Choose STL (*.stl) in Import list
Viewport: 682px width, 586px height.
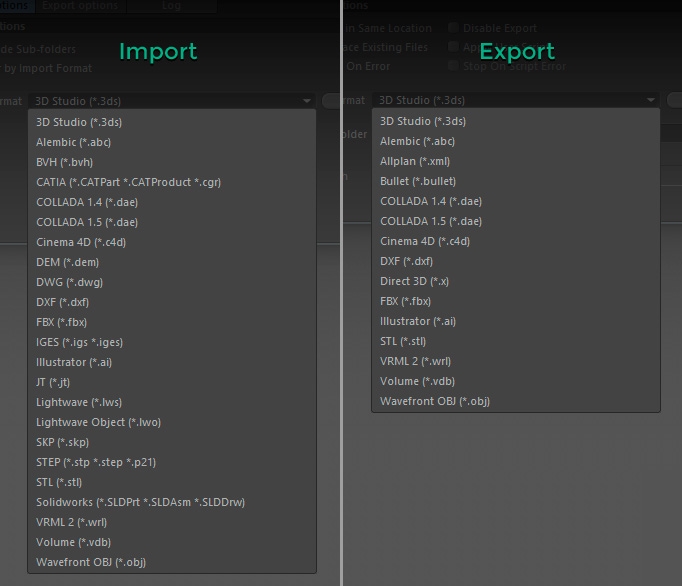[x=172, y=482]
